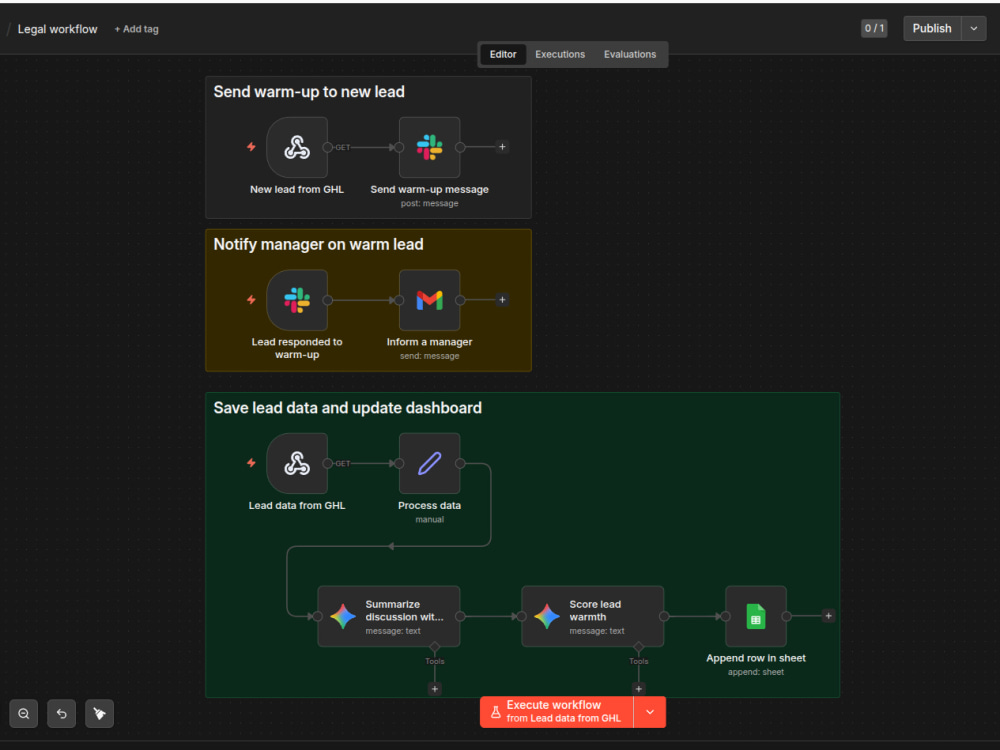1000x750 pixels.
Task: Click the GET label after New lead from GHL
Action: [x=342, y=147]
